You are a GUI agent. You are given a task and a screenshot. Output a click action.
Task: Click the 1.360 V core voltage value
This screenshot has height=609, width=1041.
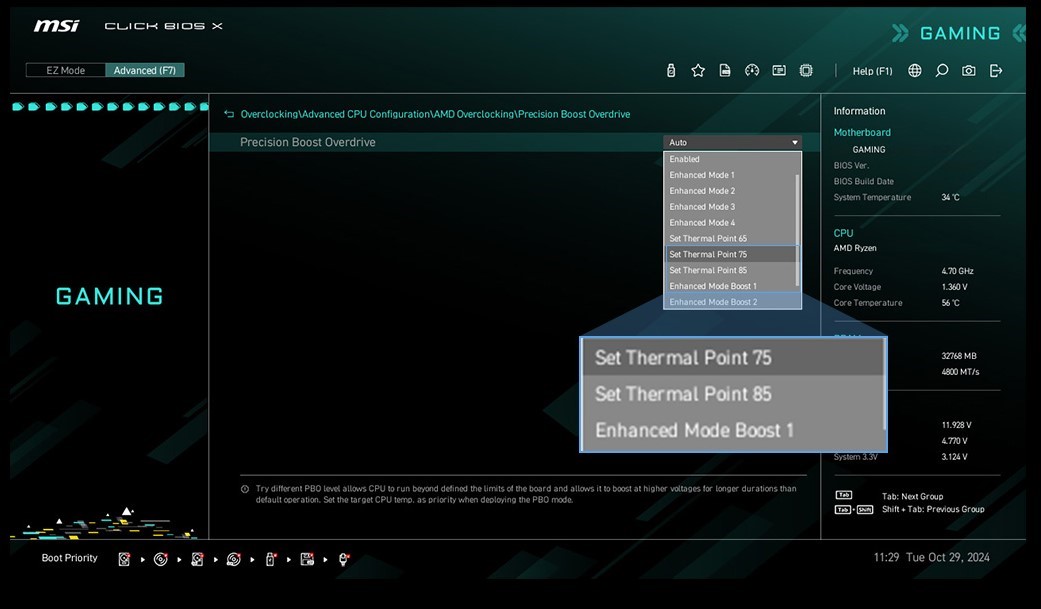954,287
